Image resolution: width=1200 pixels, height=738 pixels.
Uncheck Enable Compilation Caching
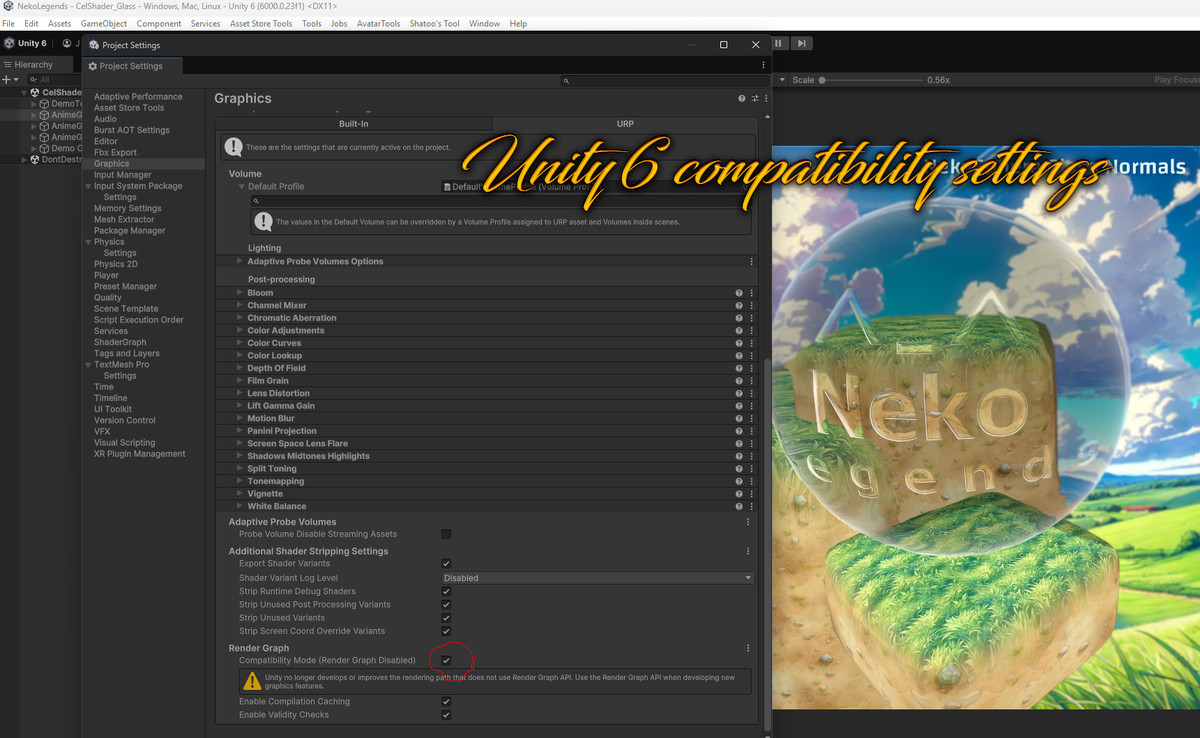point(446,702)
